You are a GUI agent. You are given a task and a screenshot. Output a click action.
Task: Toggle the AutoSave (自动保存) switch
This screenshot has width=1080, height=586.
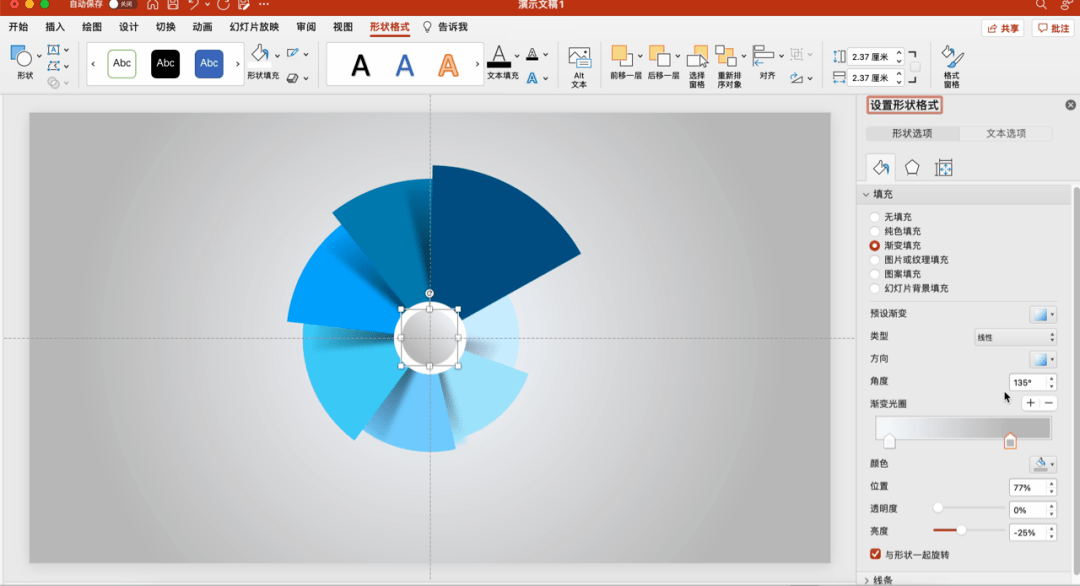tap(122, 5)
